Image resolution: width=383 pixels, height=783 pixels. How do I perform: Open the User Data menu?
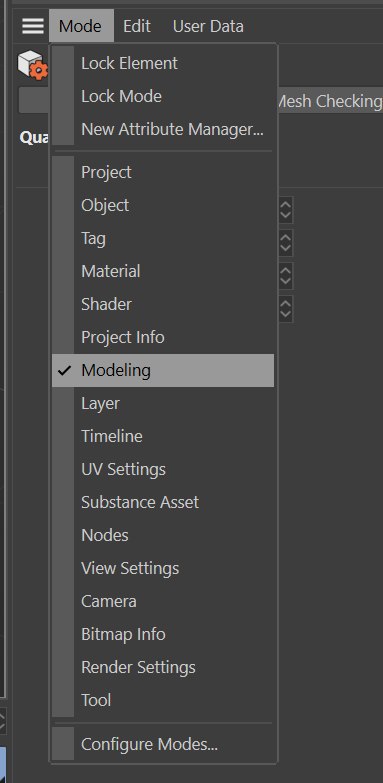[x=208, y=26]
